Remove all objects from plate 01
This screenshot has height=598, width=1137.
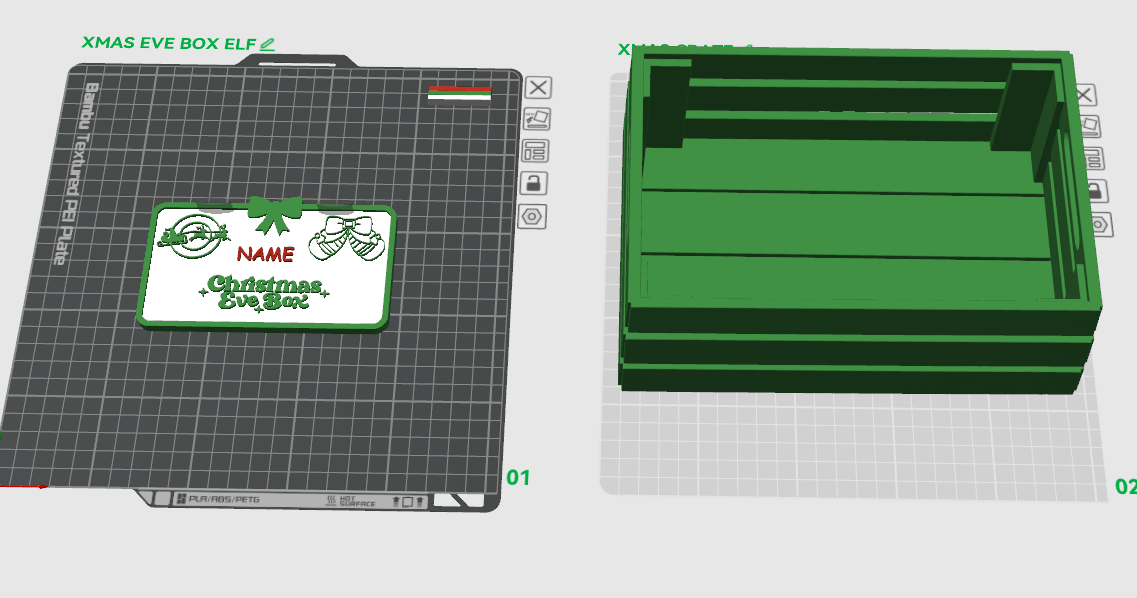pyautogui.click(x=538, y=88)
